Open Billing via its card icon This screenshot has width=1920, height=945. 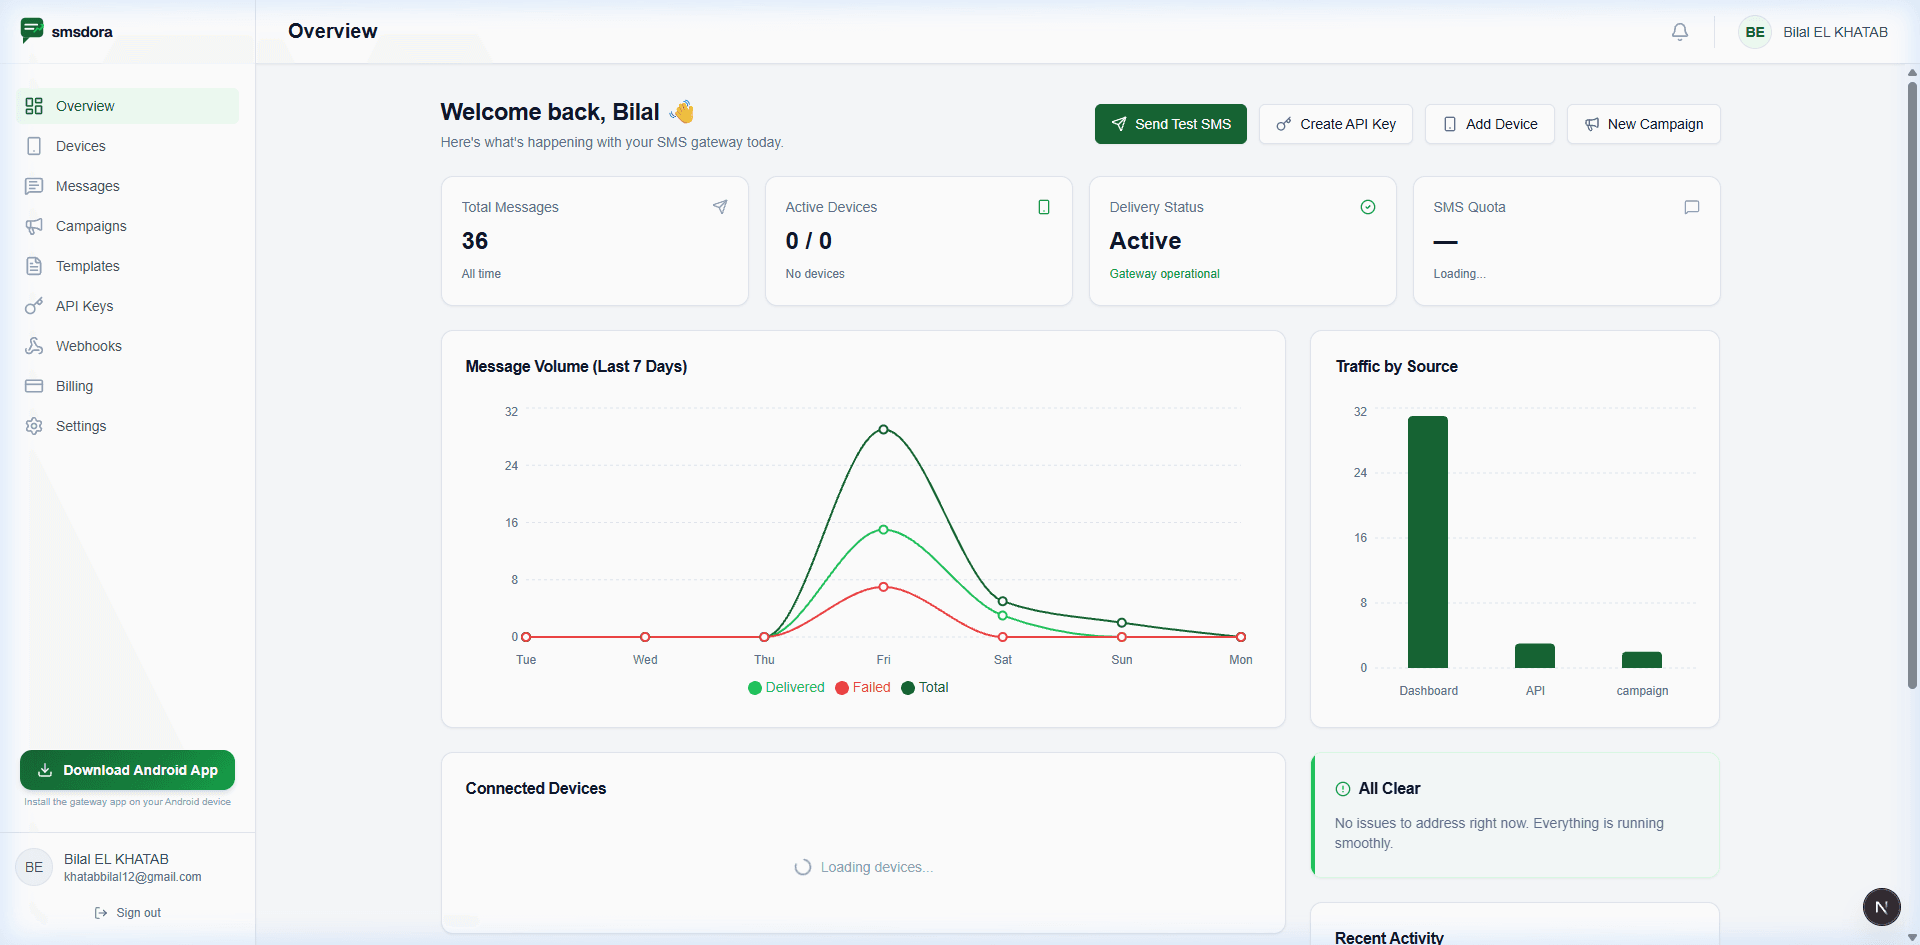pos(34,386)
